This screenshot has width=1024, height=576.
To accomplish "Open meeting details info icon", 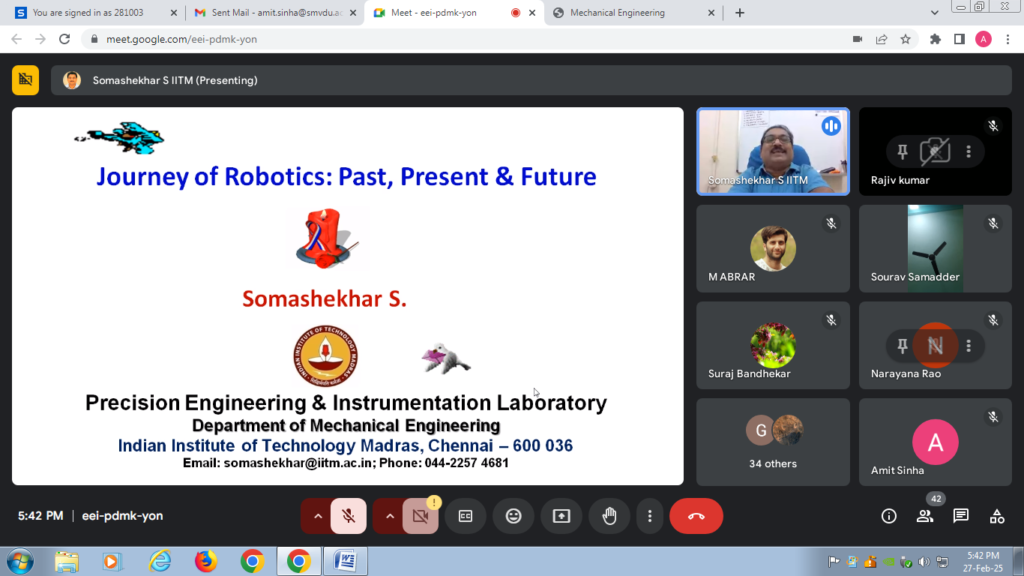I will point(889,516).
